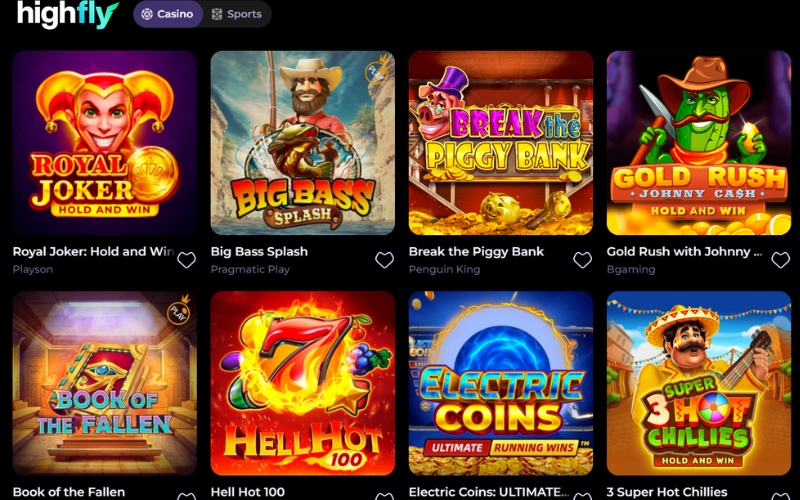Open Electric Coins game thumbnail
This screenshot has height=500, width=800.
(500, 383)
